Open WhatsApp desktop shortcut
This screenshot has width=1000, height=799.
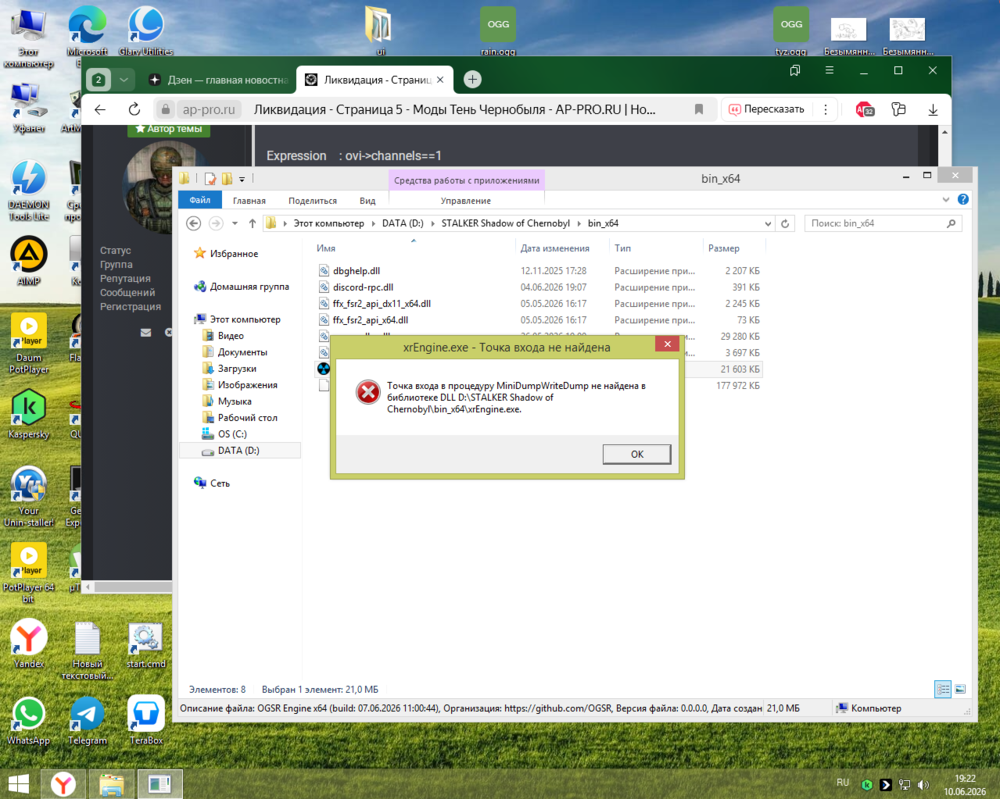pyautogui.click(x=29, y=721)
